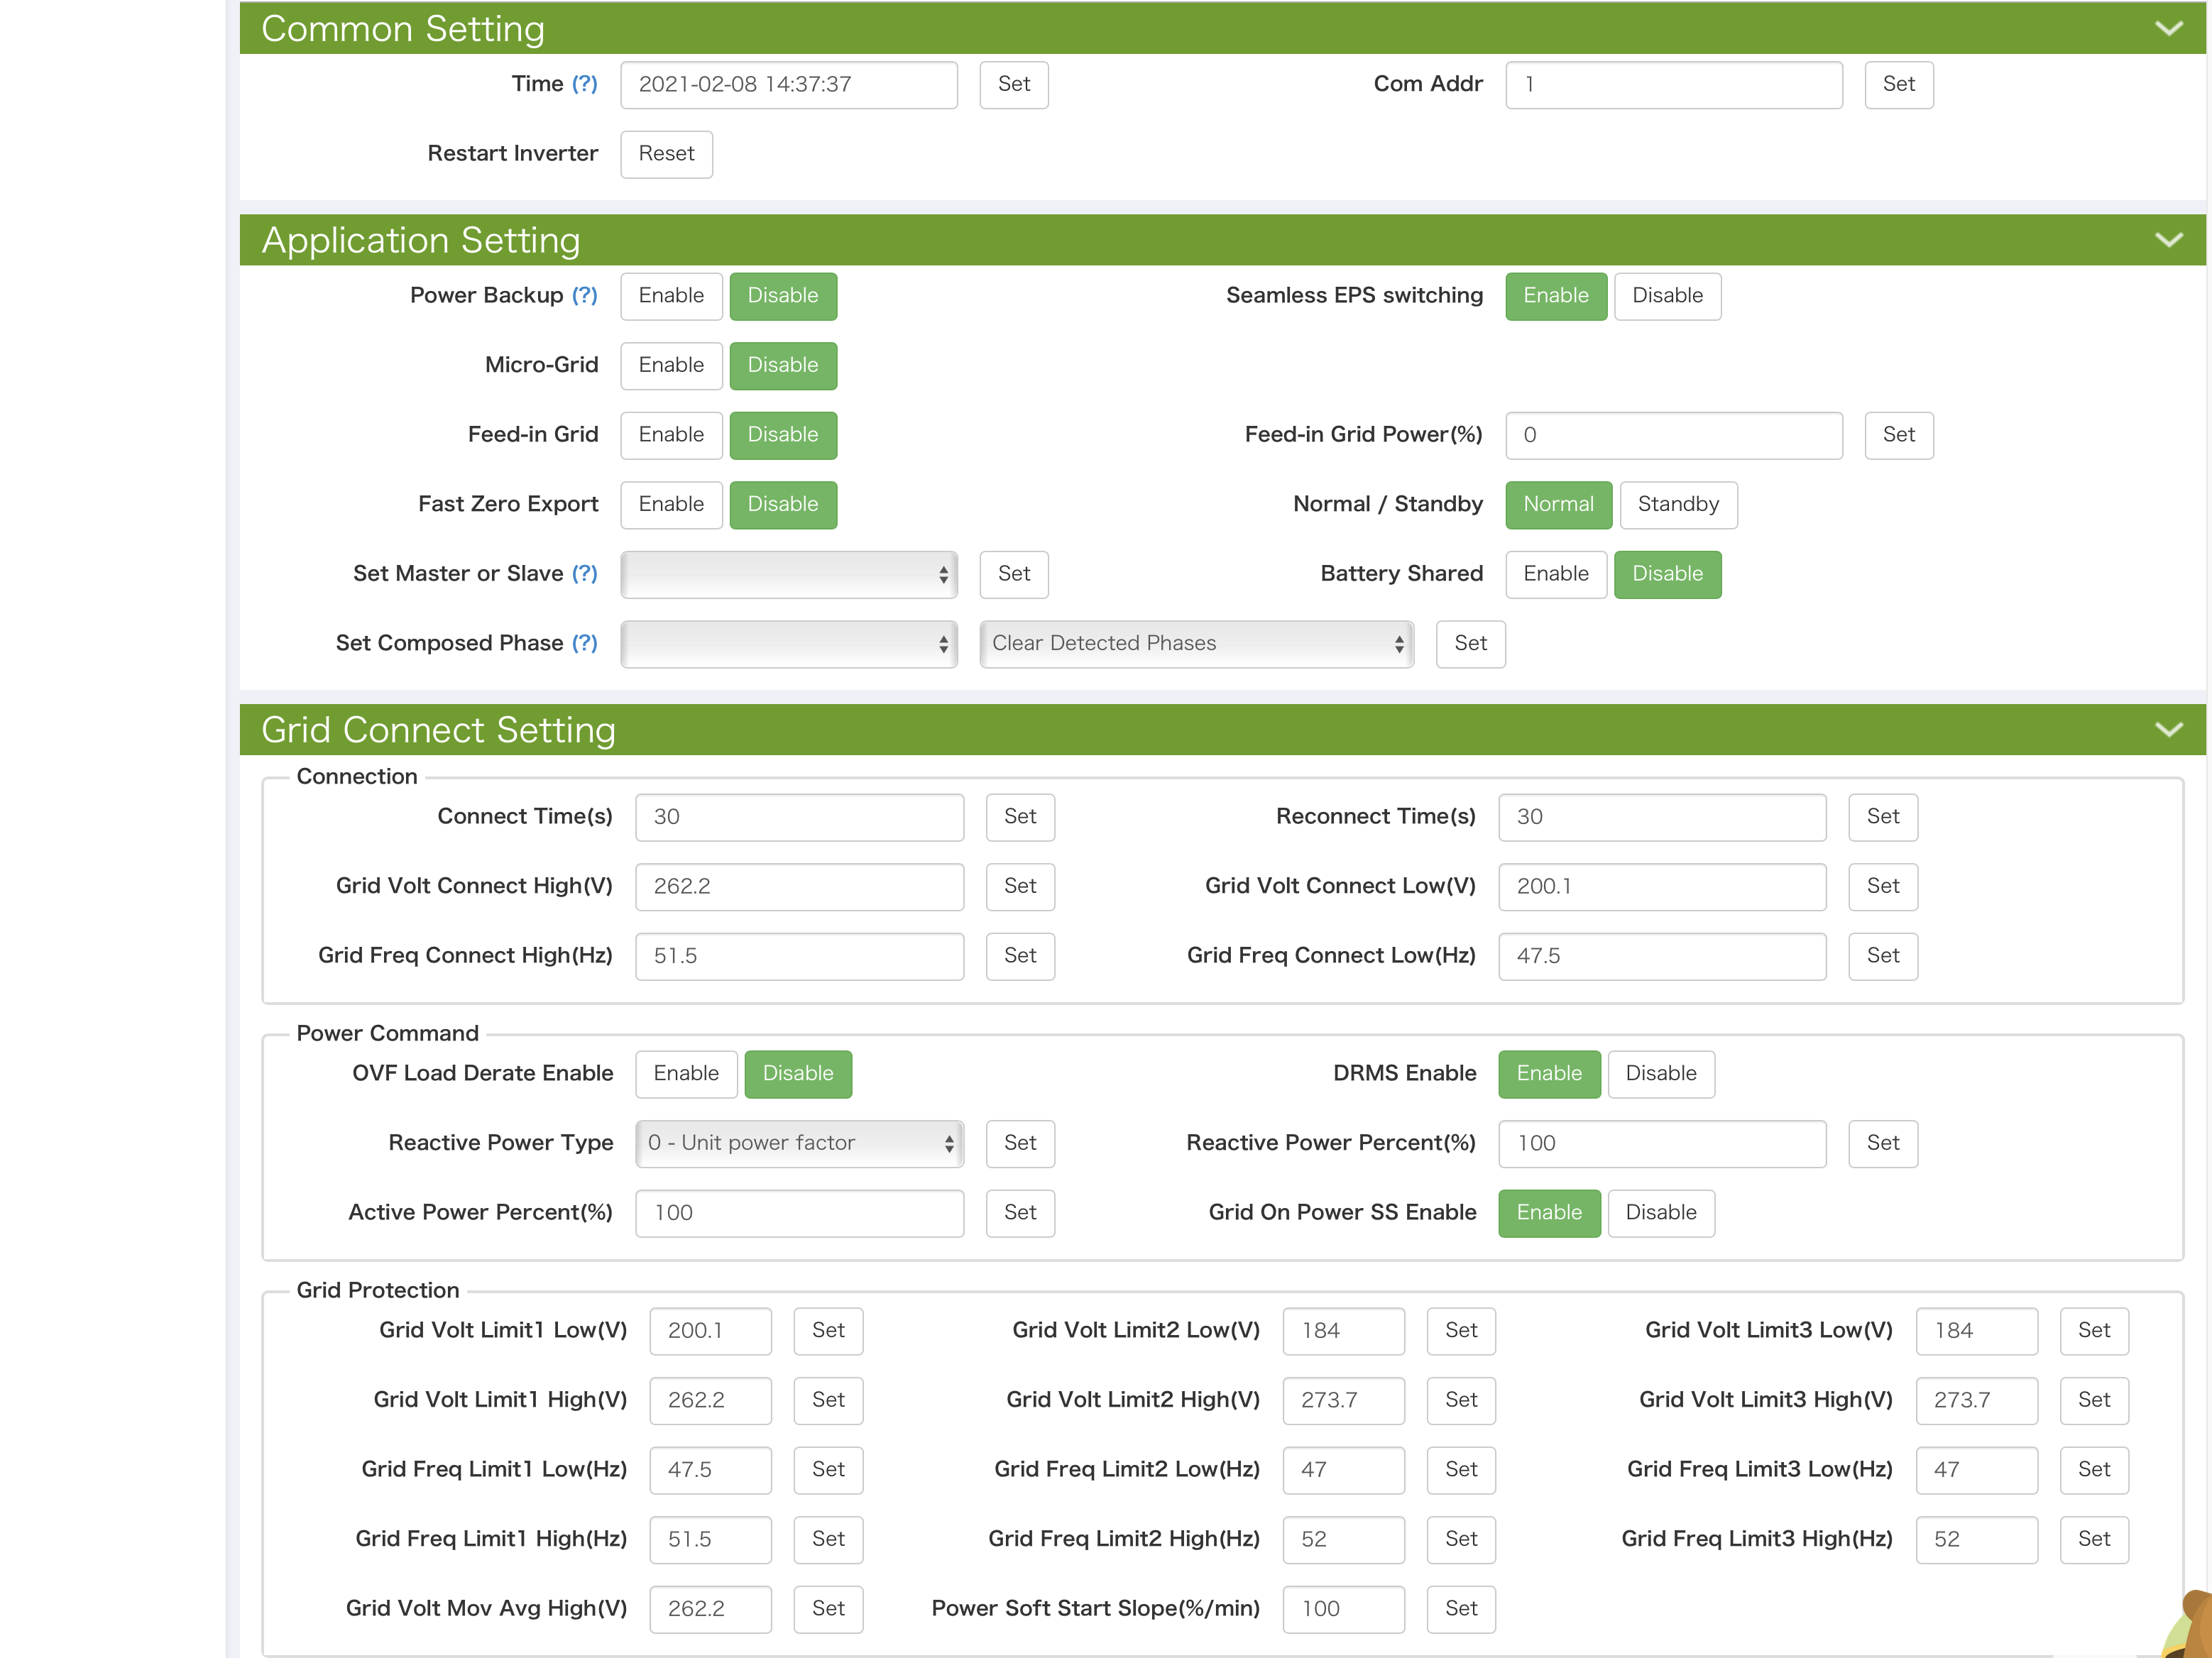Click Set for Composed Phase
The width and height of the screenshot is (2212, 1658).
pyautogui.click(x=1471, y=644)
